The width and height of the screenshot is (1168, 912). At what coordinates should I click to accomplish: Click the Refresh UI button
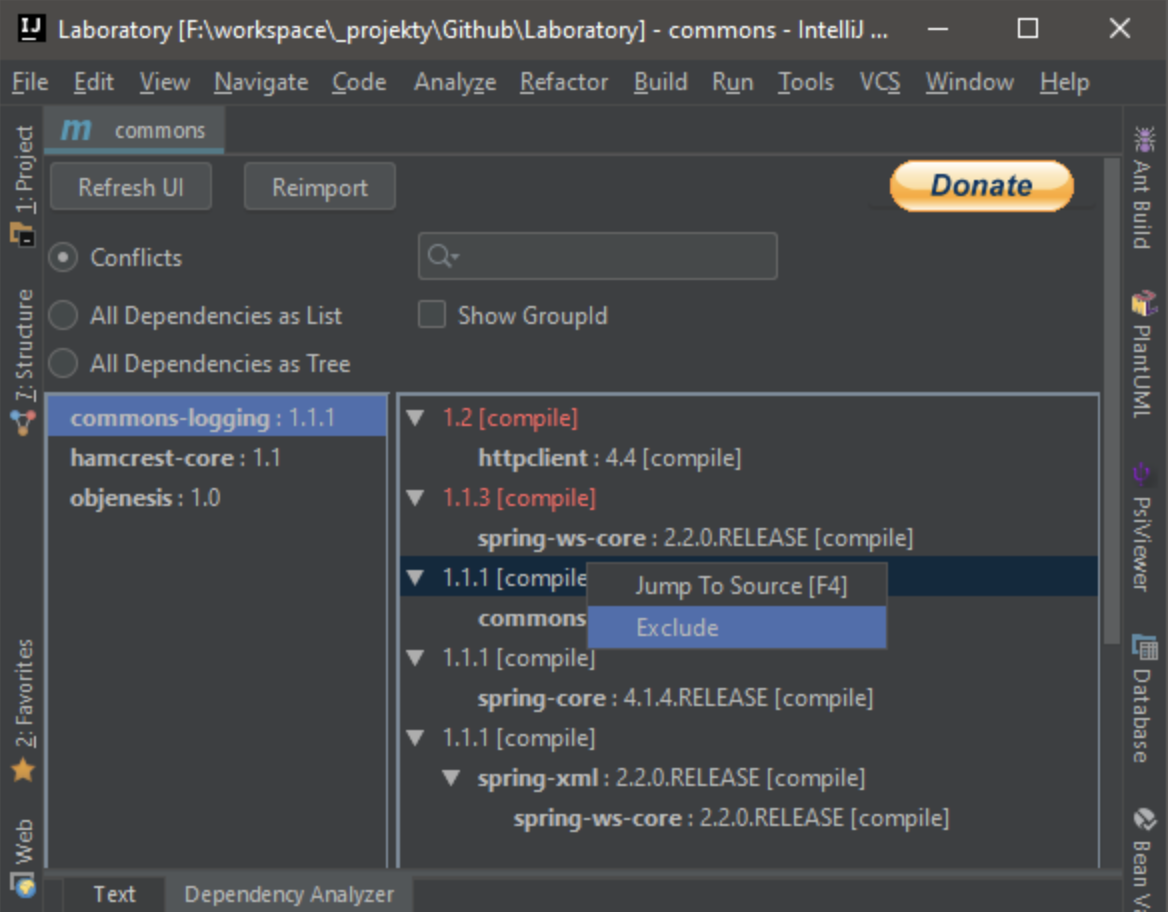click(131, 186)
